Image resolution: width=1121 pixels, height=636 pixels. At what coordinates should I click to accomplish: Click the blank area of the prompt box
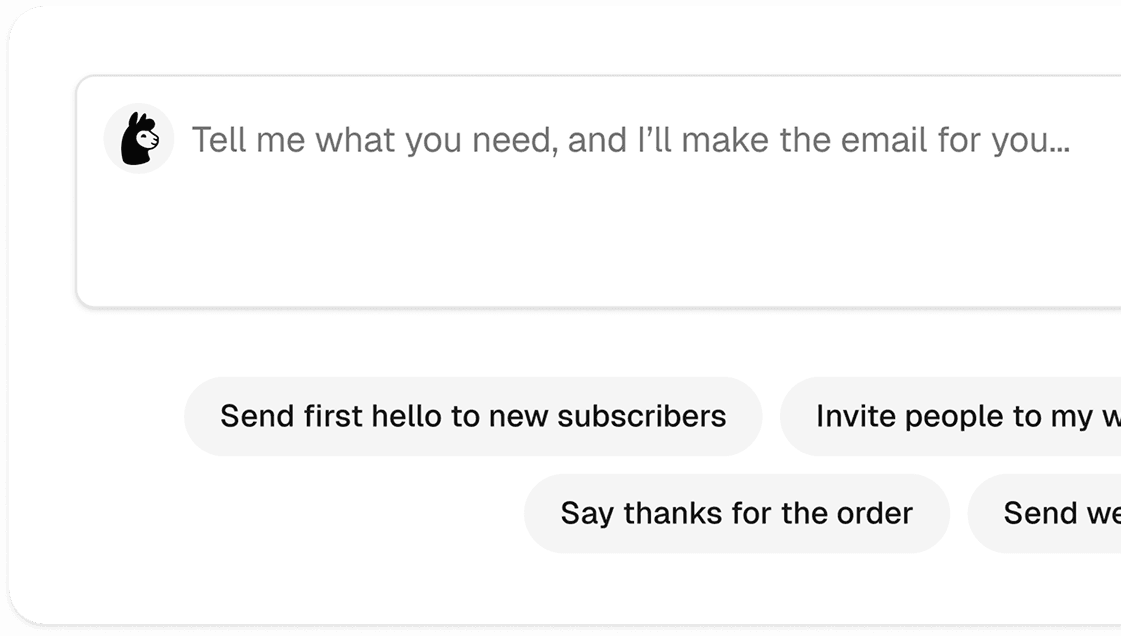(600, 240)
